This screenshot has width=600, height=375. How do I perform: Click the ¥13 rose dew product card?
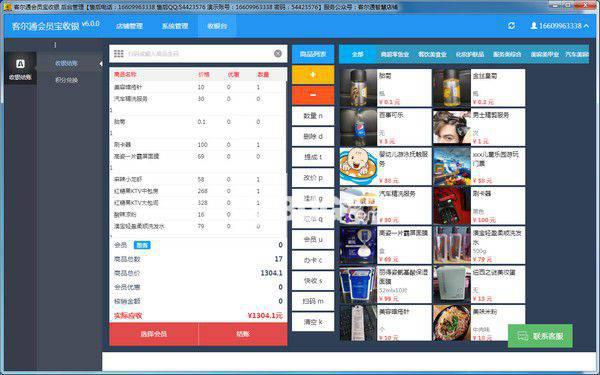pos(479,284)
